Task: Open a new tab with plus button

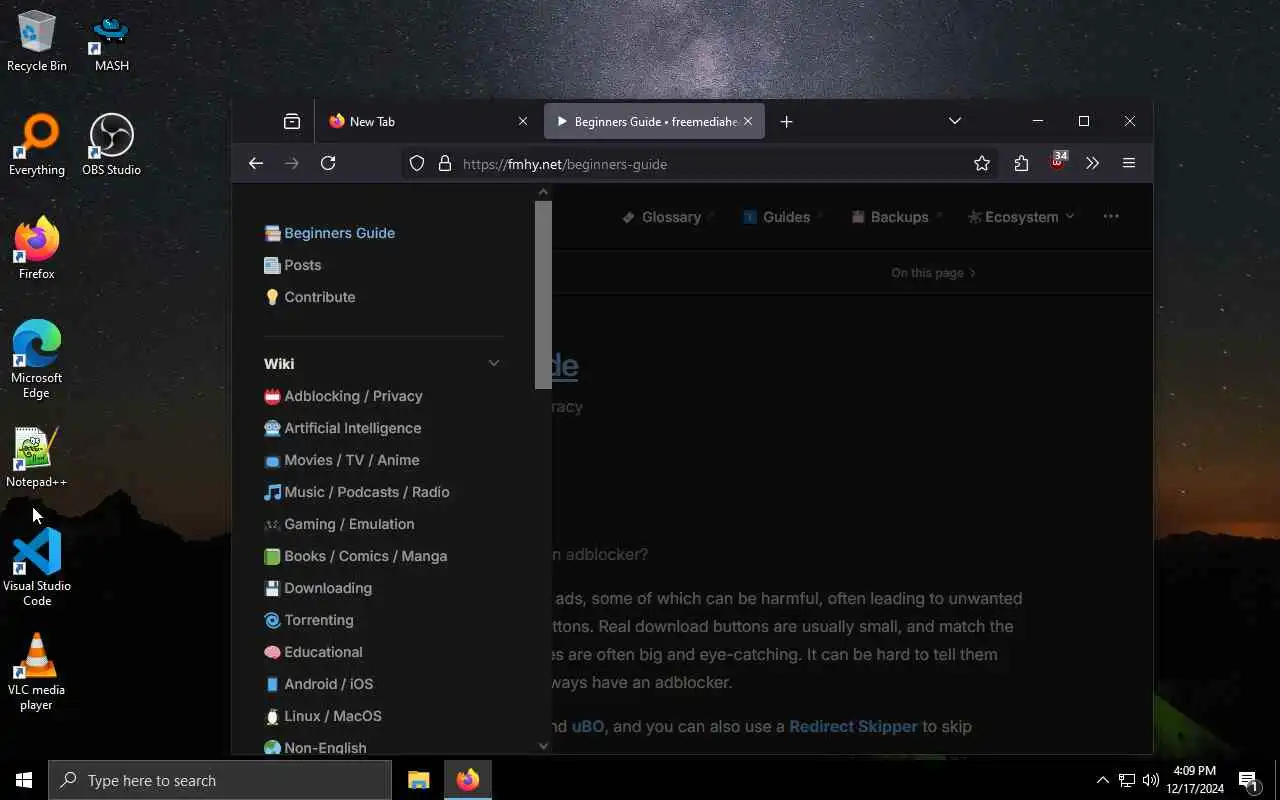Action: (787, 121)
